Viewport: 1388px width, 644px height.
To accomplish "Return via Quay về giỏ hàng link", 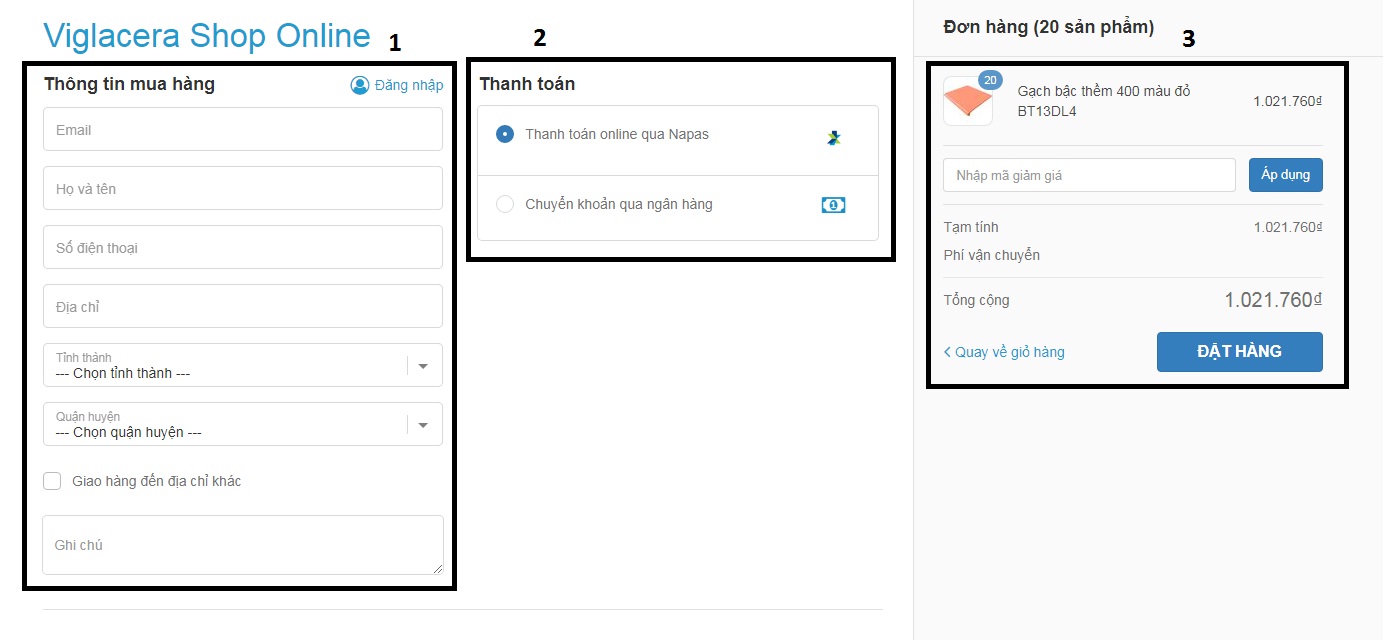I will click(x=1009, y=352).
